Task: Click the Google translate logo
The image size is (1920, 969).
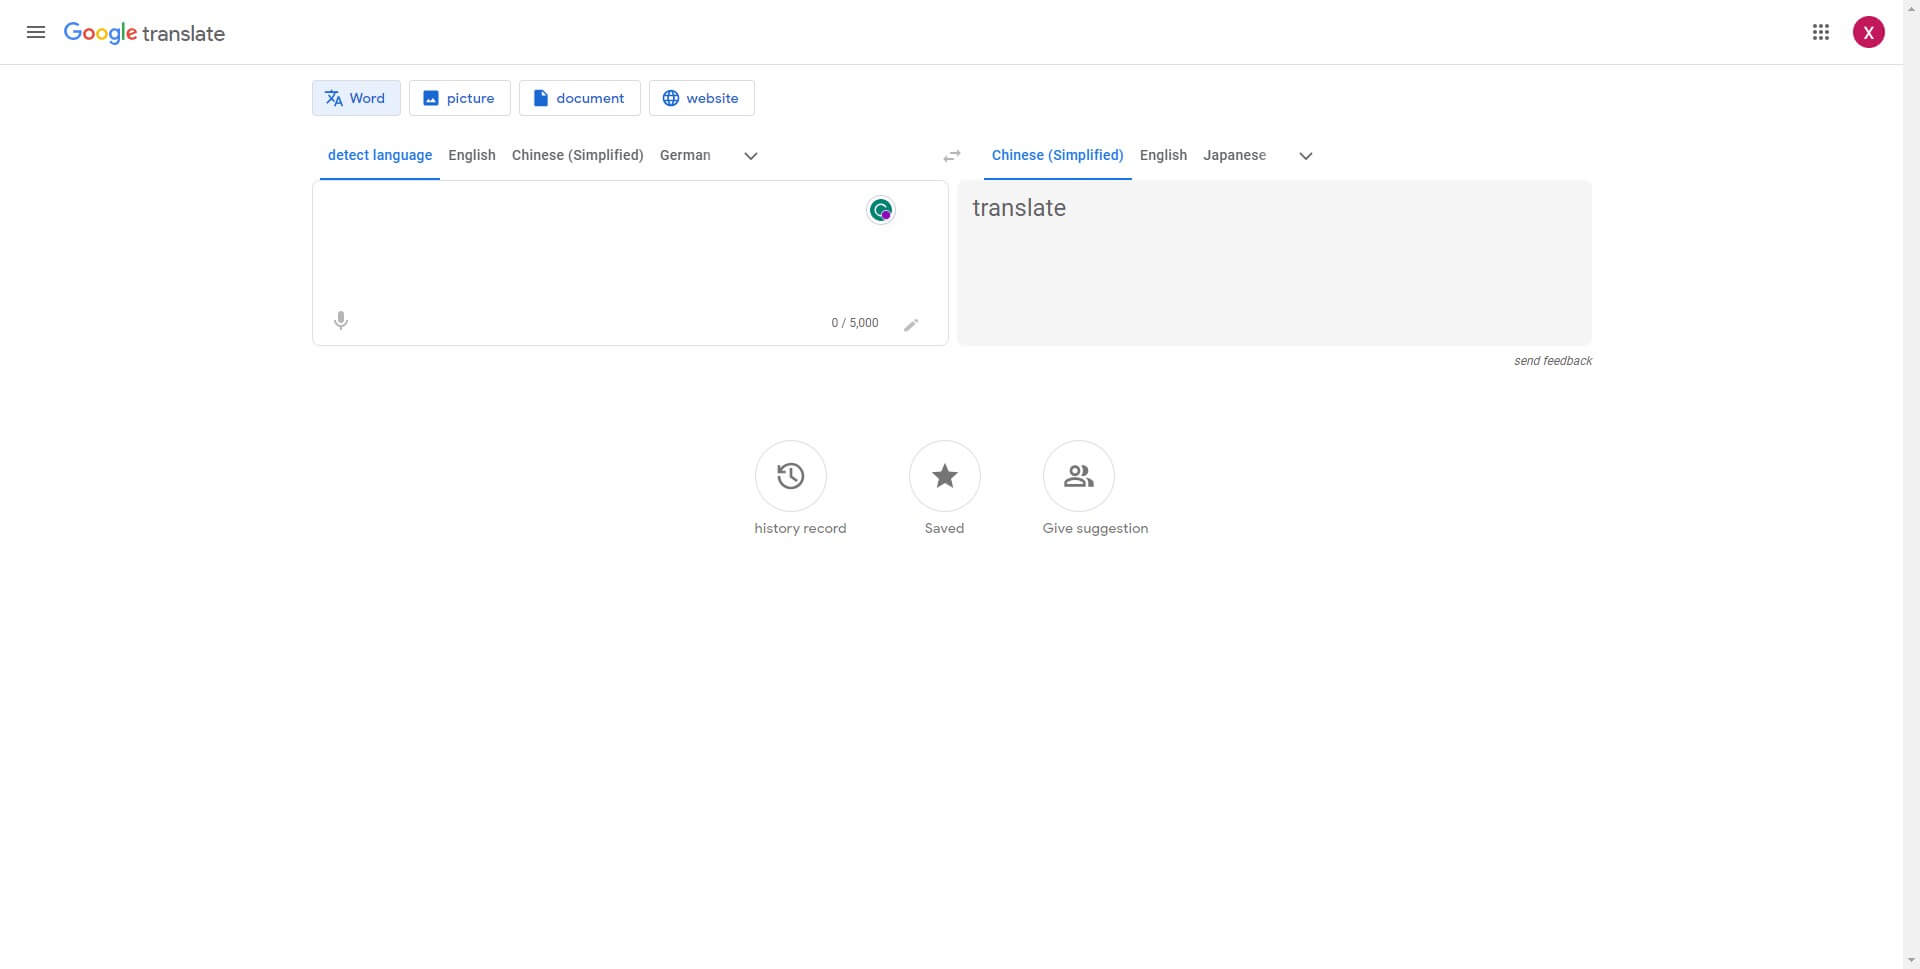Action: pyautogui.click(x=144, y=33)
